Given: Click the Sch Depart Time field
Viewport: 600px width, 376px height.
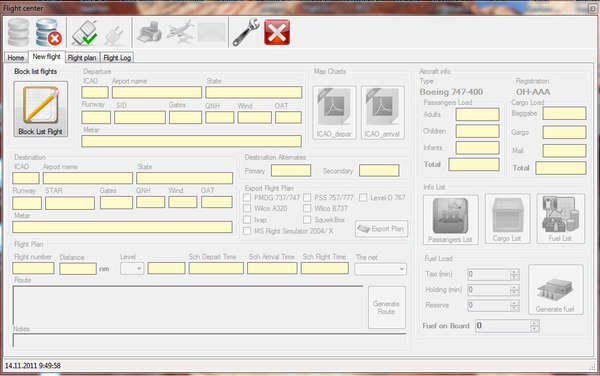Looking at the screenshot, I should [216, 268].
